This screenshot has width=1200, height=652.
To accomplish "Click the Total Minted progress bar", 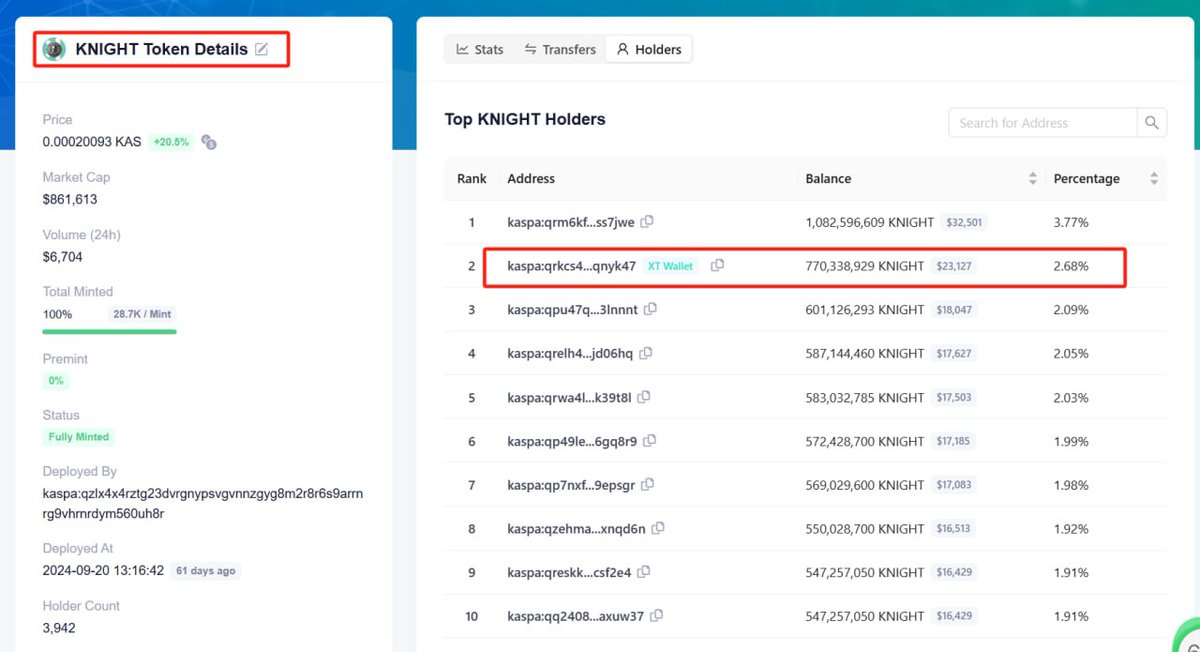I will coord(109,331).
